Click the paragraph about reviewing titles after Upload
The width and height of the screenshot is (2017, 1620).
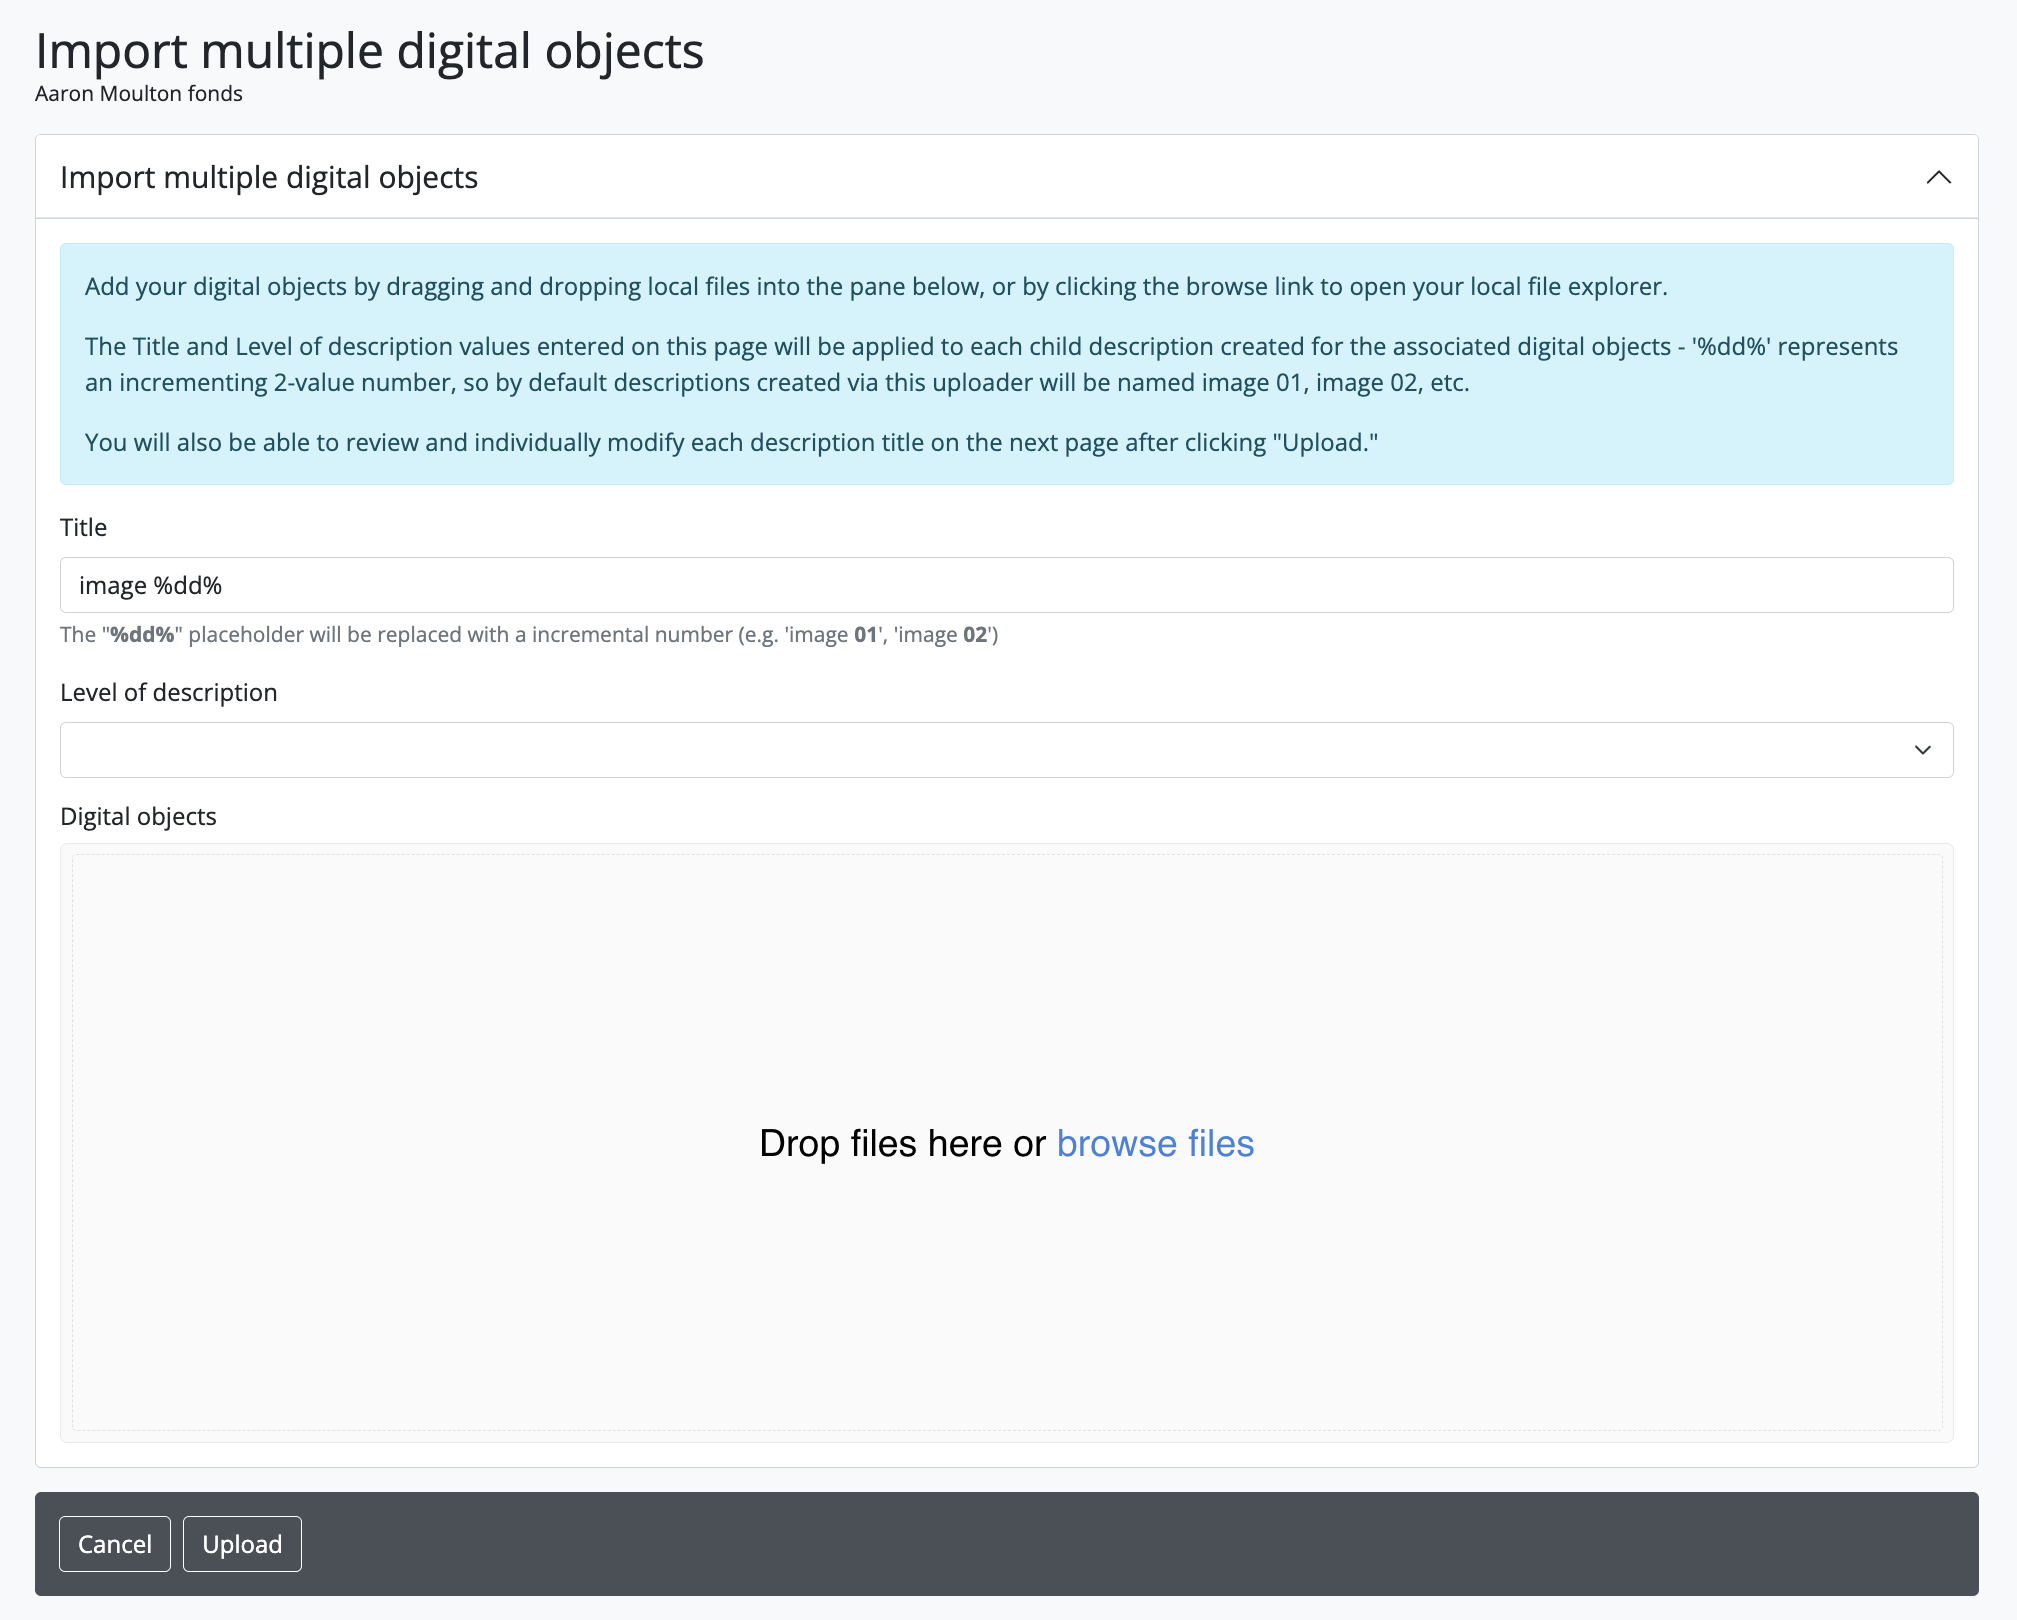(x=730, y=443)
